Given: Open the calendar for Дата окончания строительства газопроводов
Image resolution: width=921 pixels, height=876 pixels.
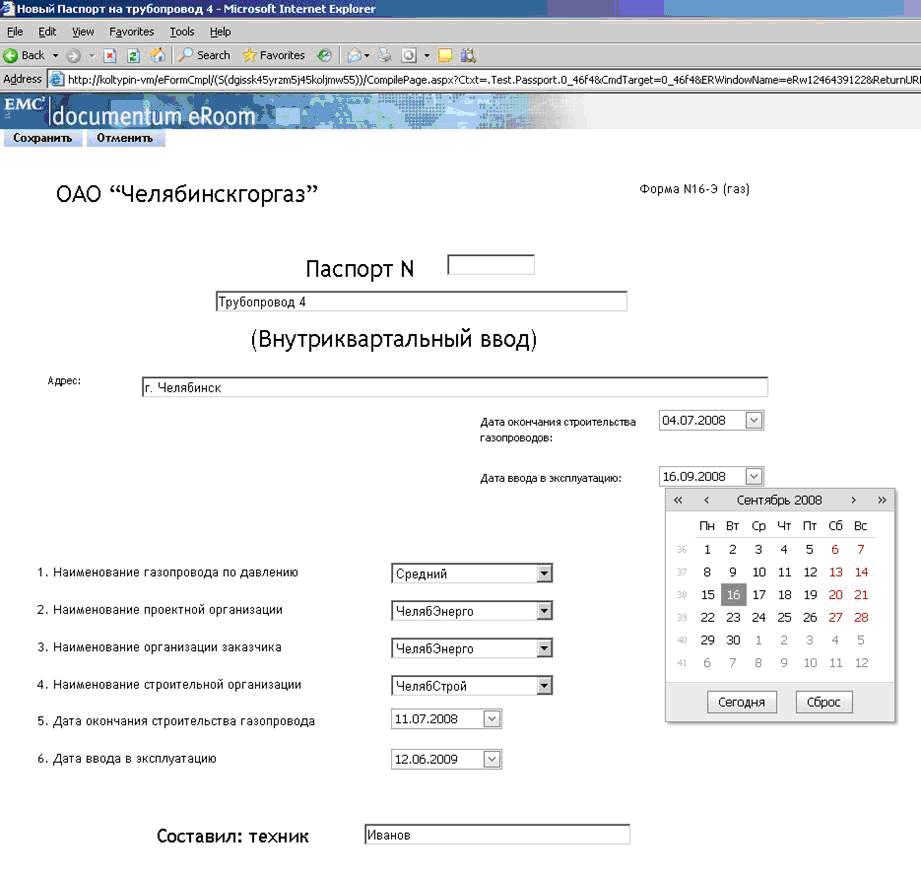Looking at the screenshot, I should pyautogui.click(x=754, y=420).
